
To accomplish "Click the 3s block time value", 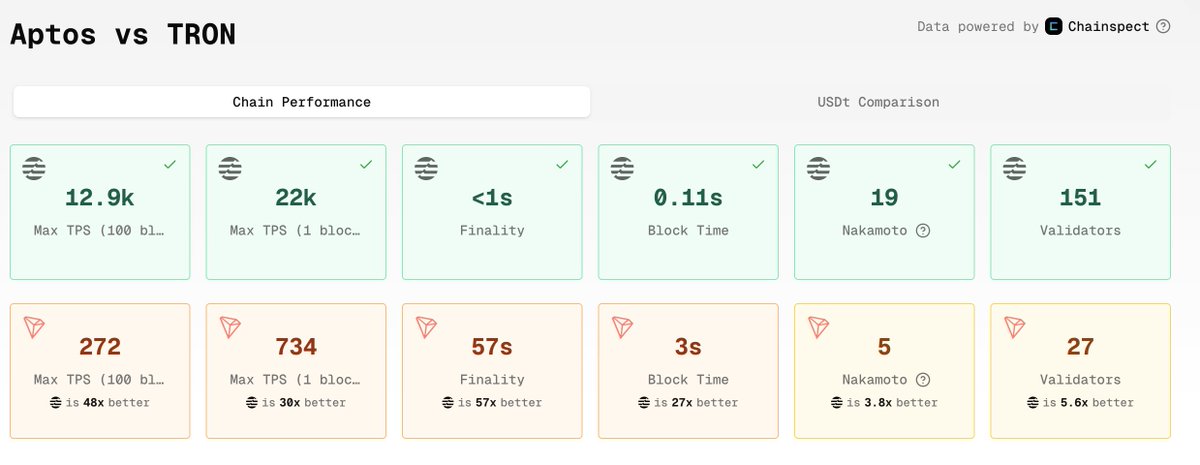I will coord(688,347).
